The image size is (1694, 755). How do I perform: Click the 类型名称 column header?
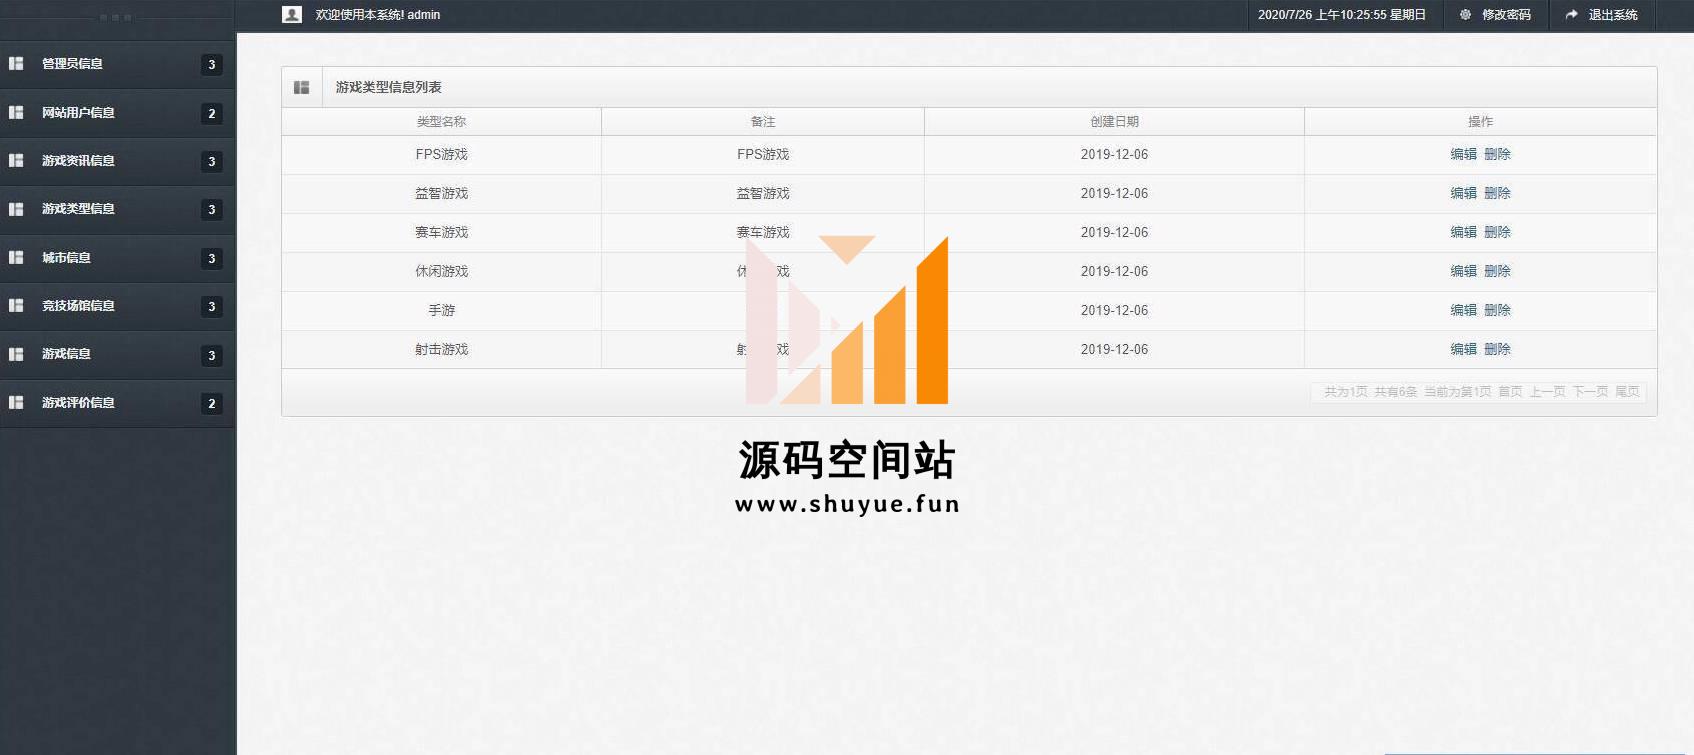pos(441,122)
